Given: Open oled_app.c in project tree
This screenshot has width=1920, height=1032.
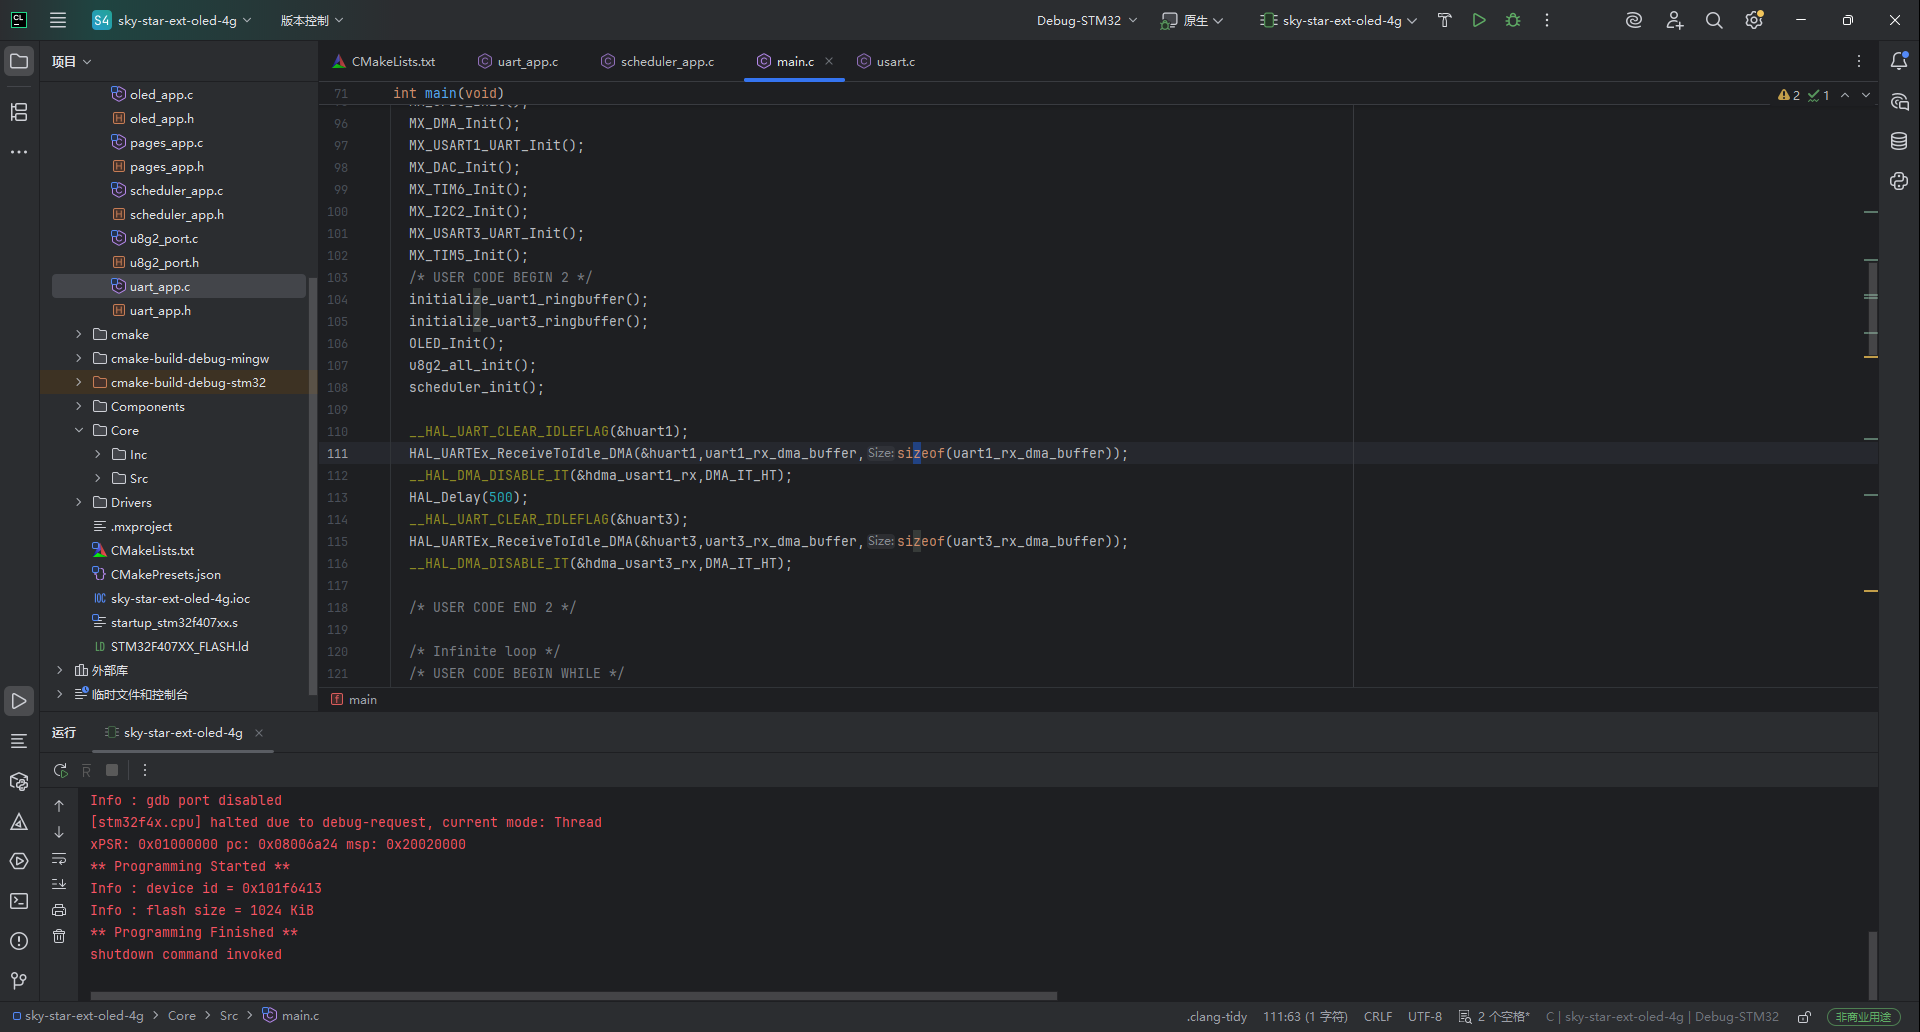Looking at the screenshot, I should point(161,95).
